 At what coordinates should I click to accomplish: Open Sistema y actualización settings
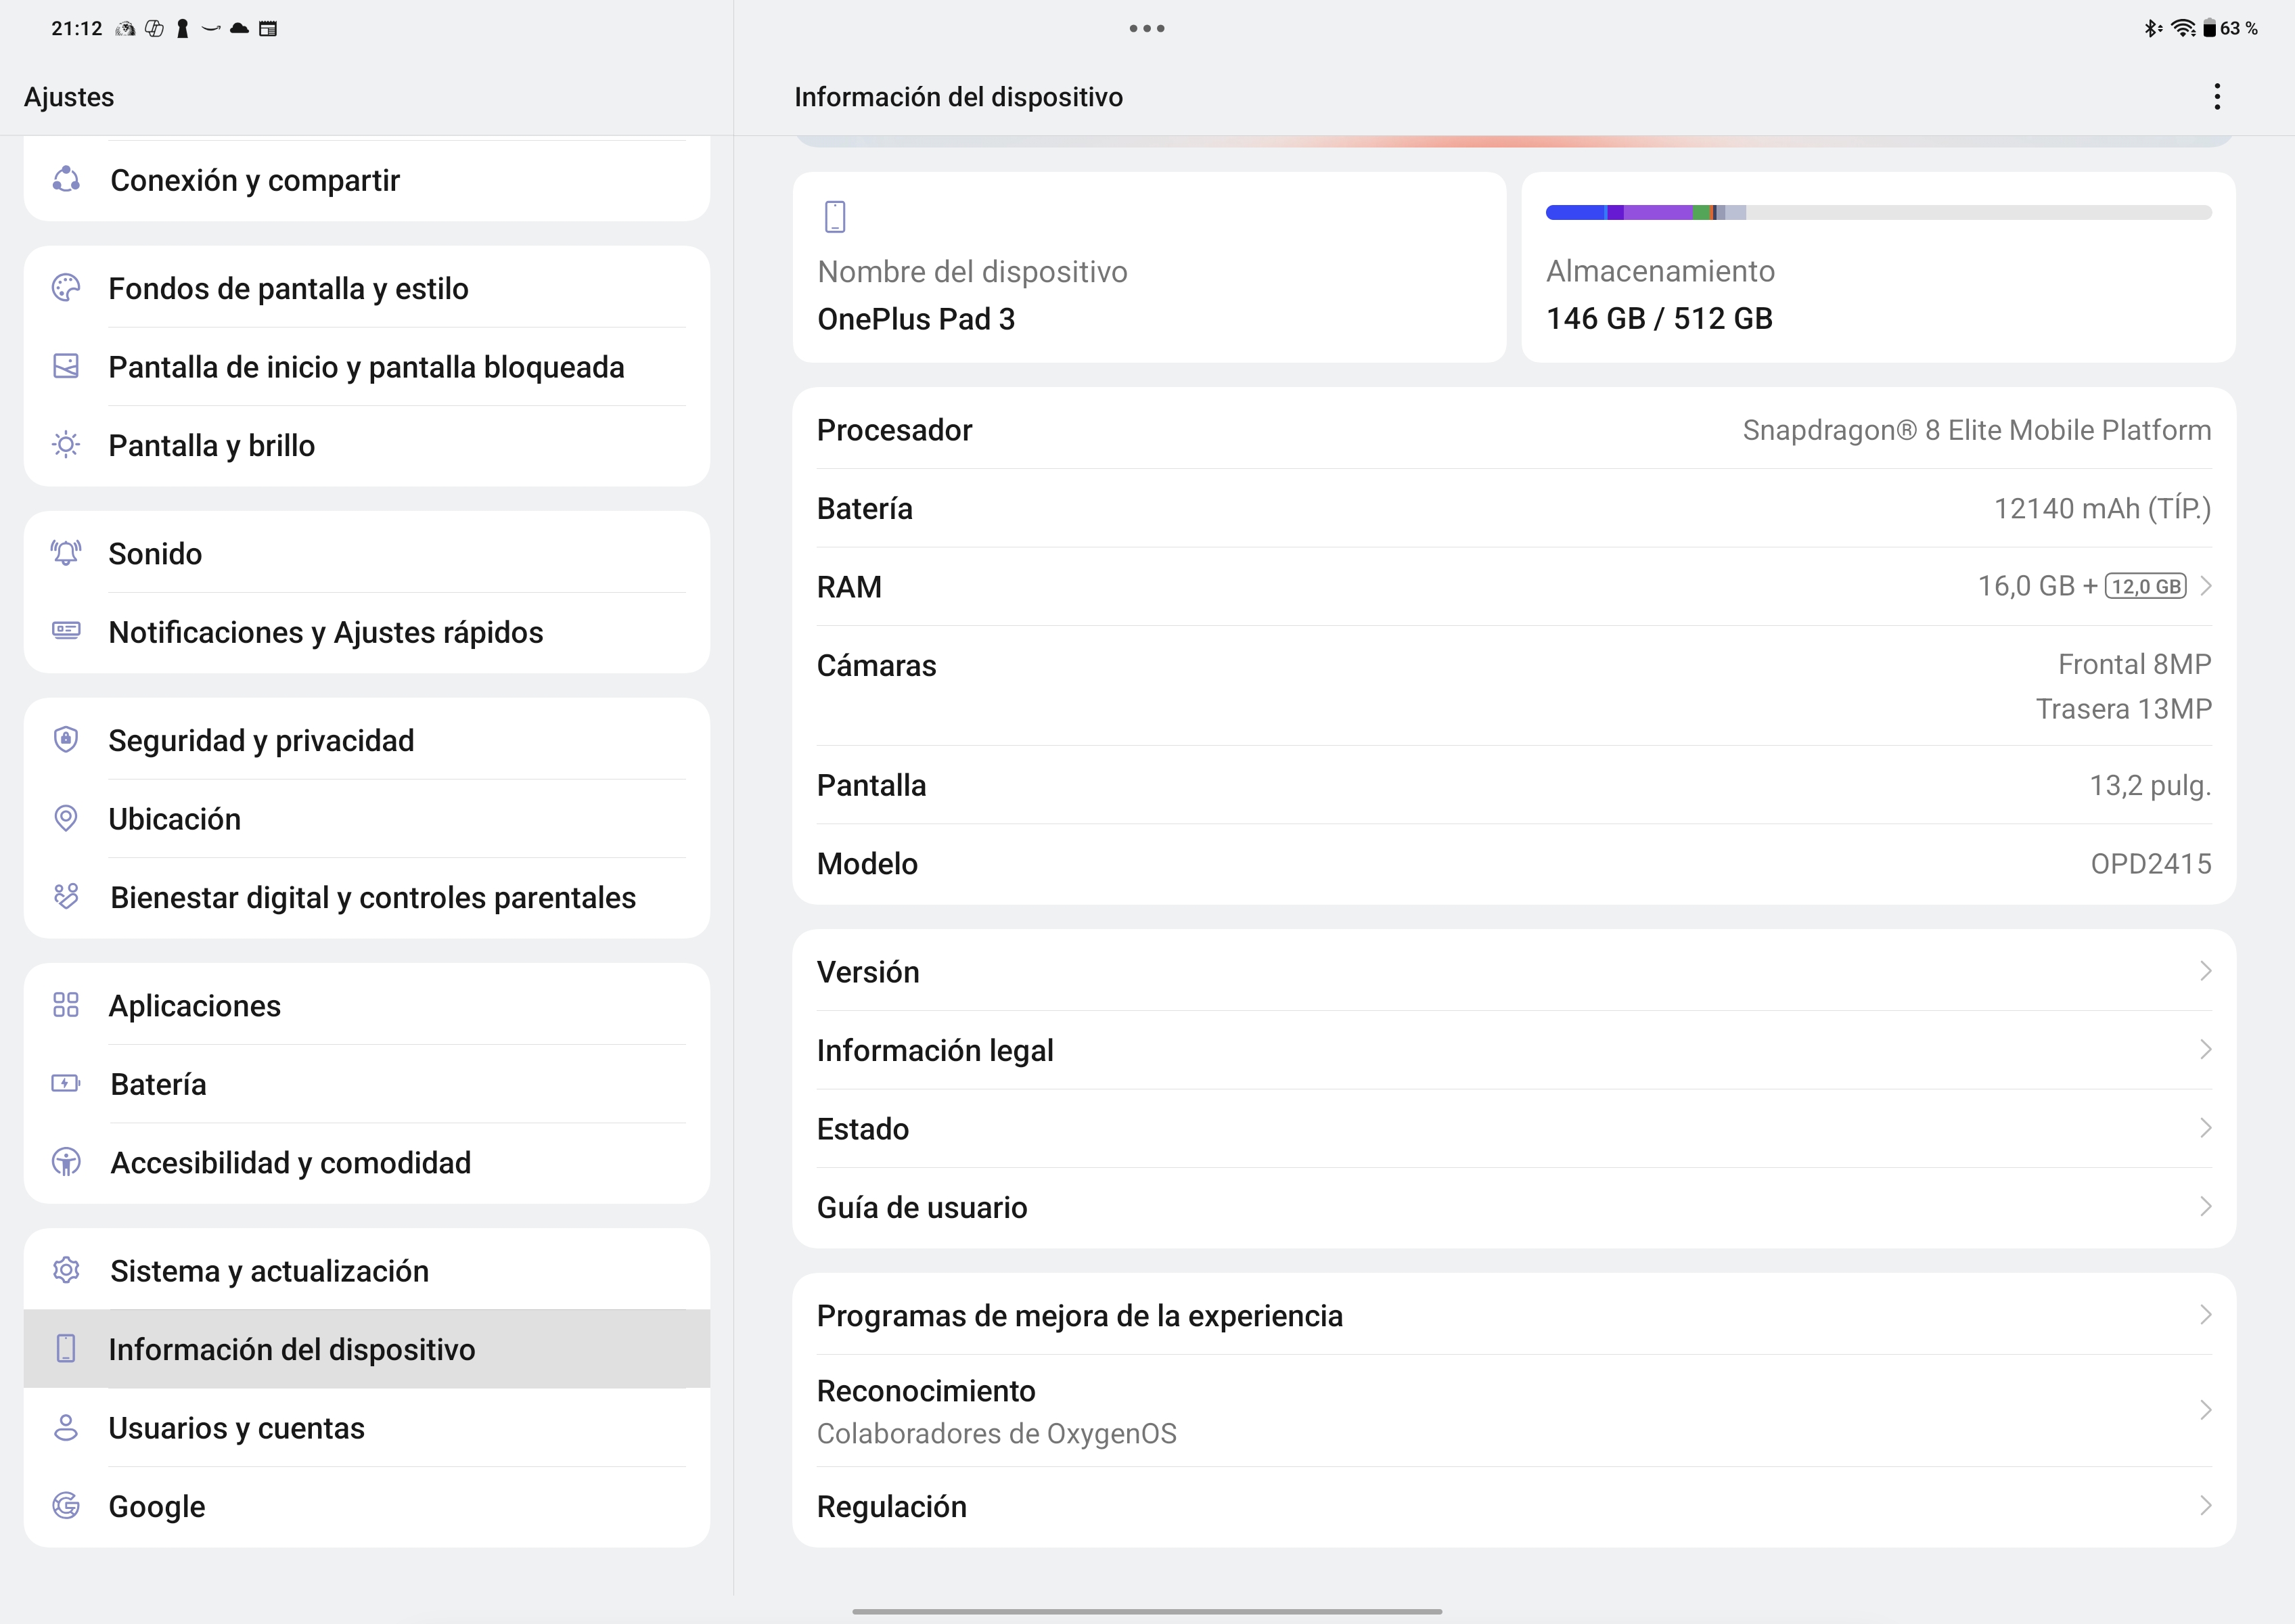pyautogui.click(x=367, y=1270)
